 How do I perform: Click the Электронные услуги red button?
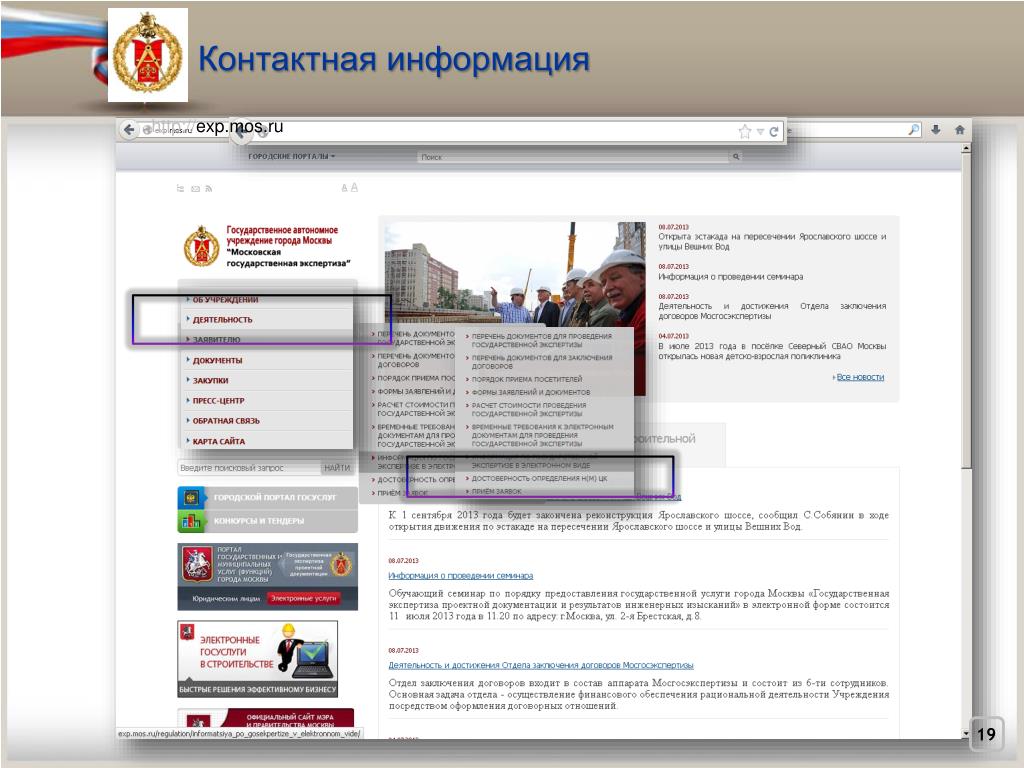(303, 598)
